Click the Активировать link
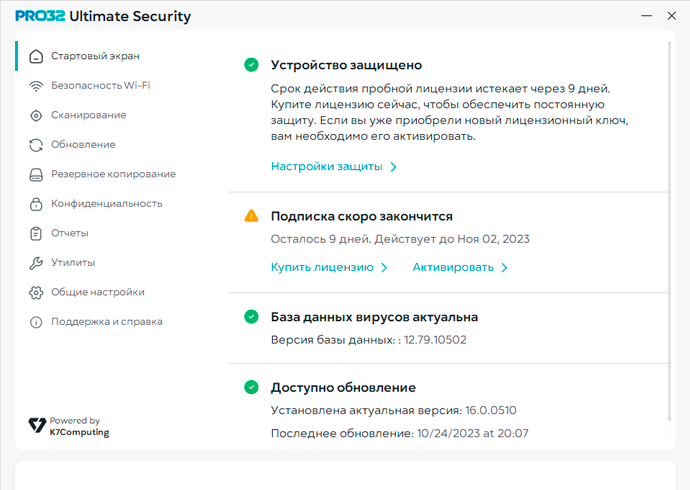 pos(453,268)
